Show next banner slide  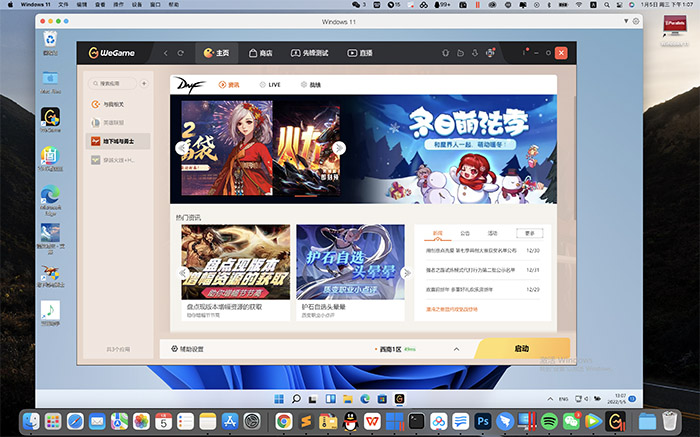coord(339,148)
